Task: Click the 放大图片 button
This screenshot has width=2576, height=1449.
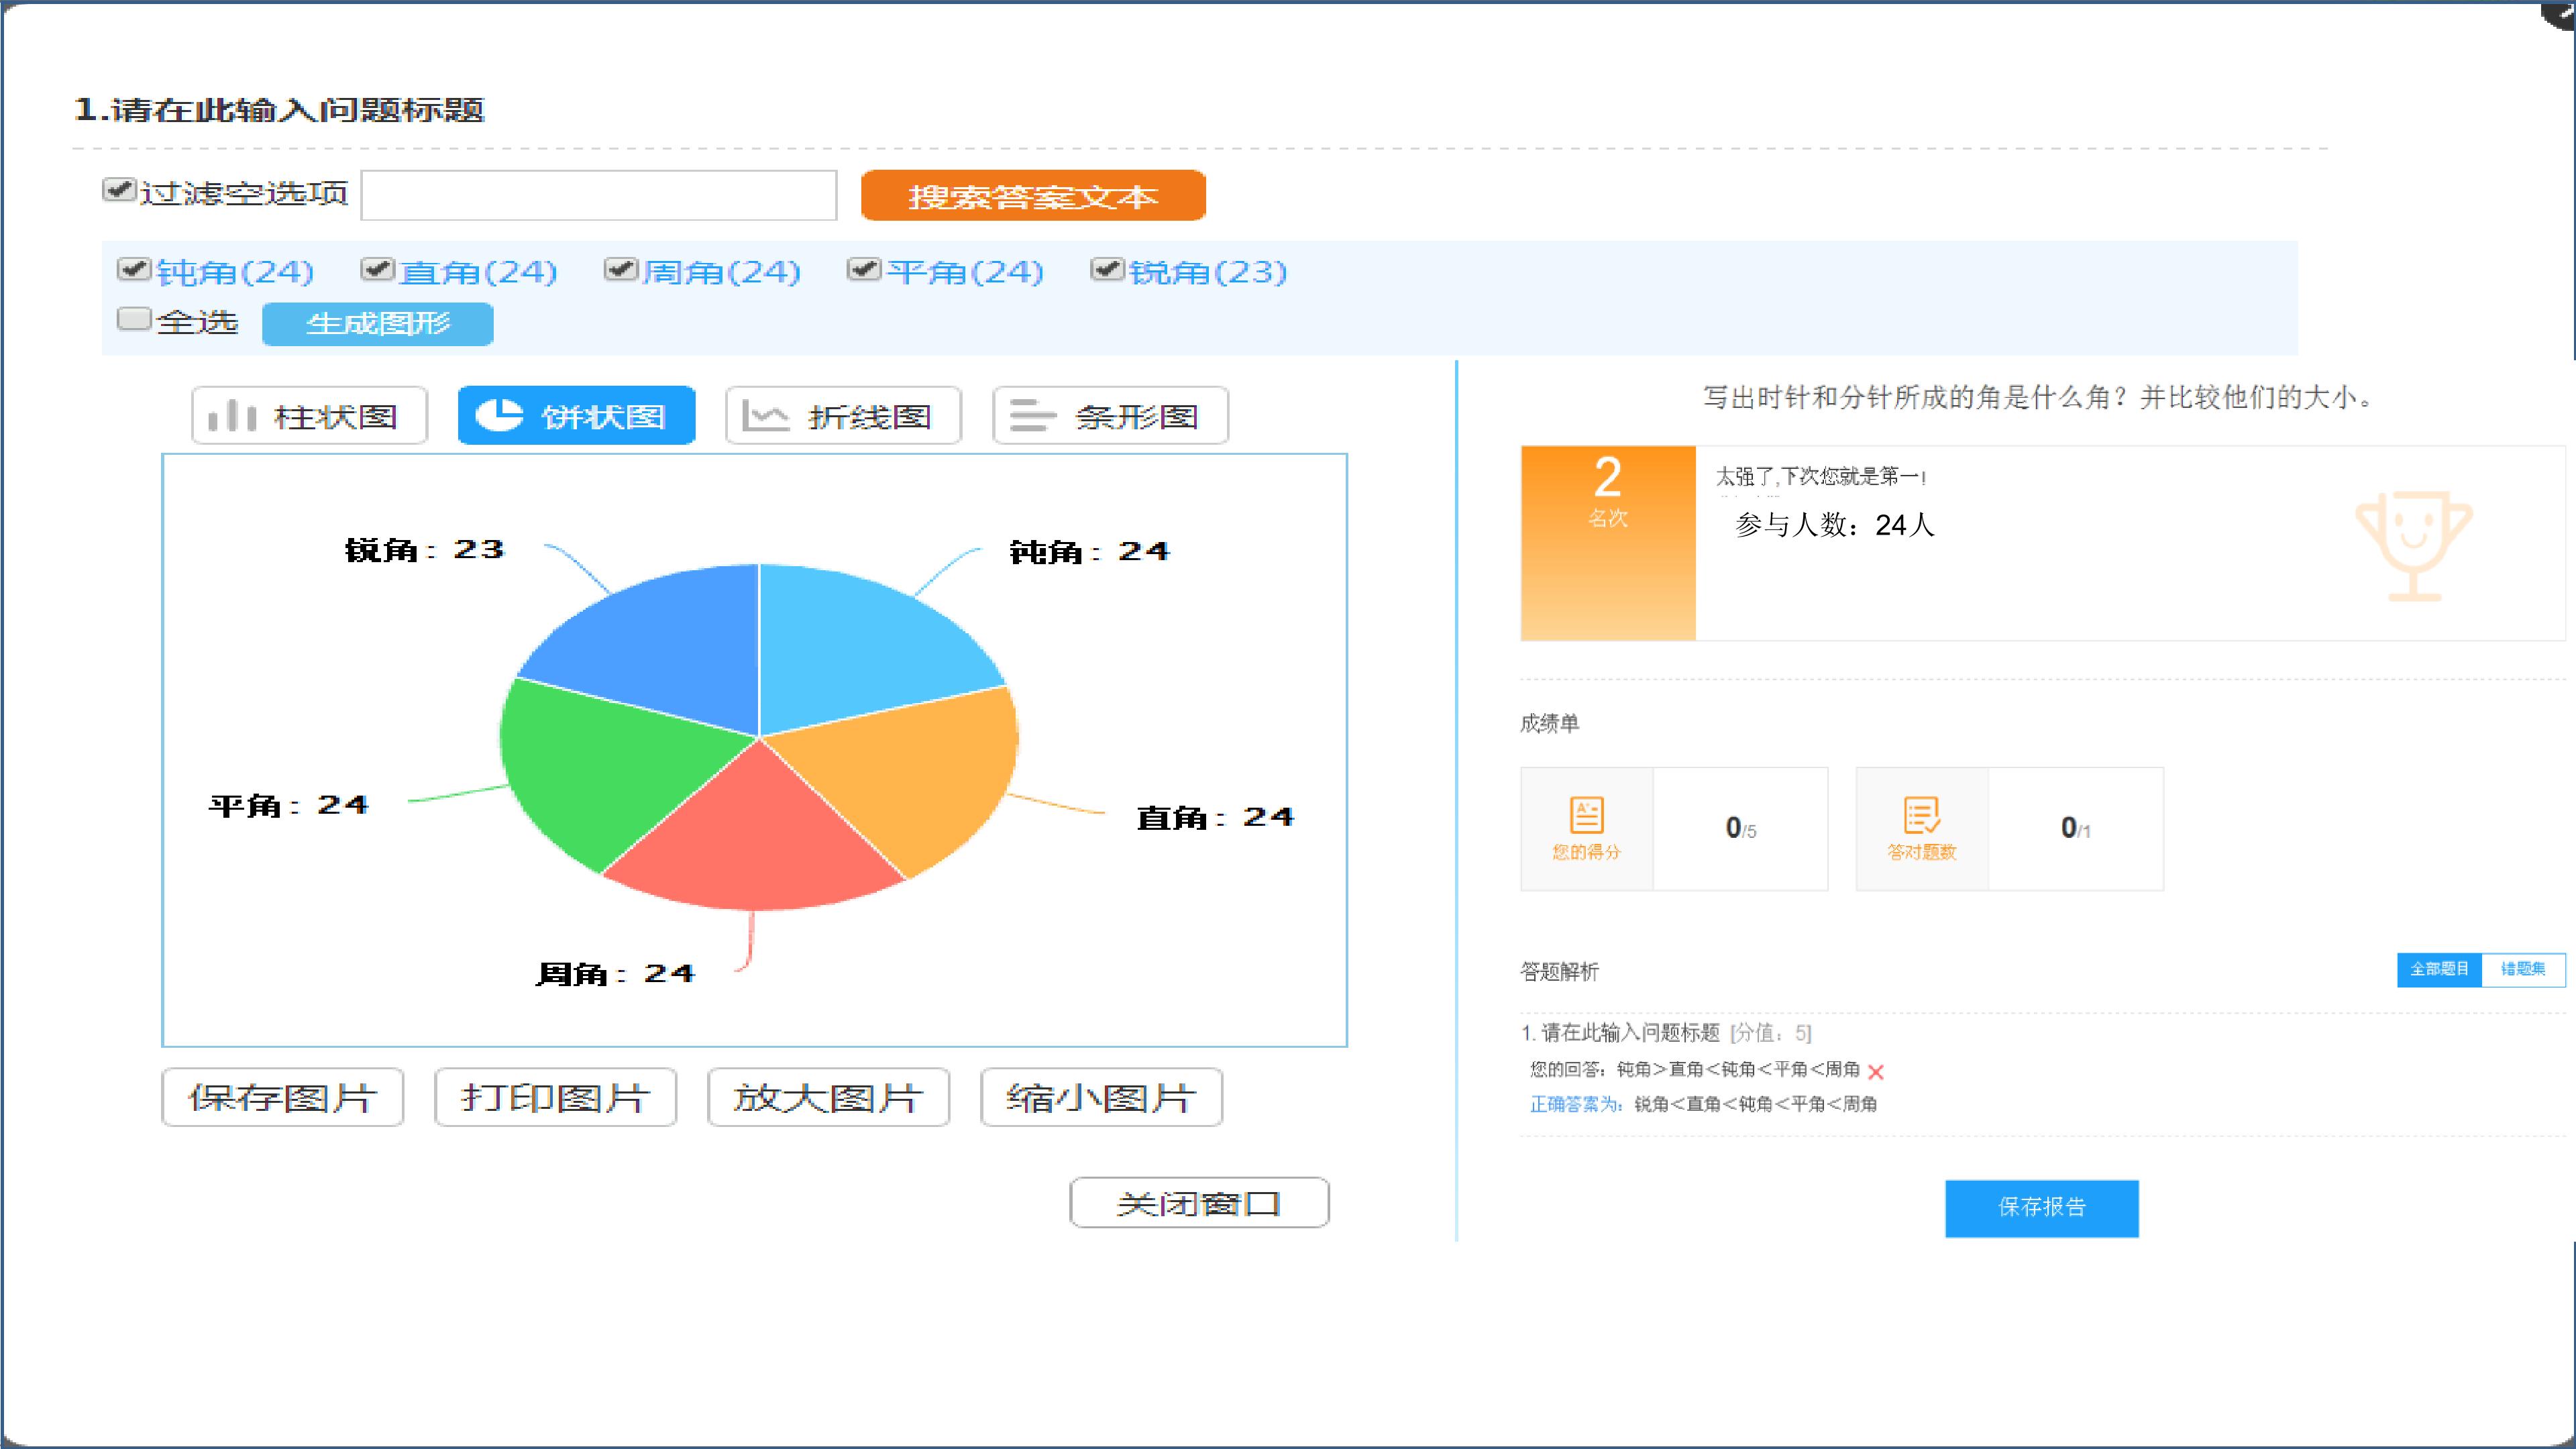Action: [828, 1097]
